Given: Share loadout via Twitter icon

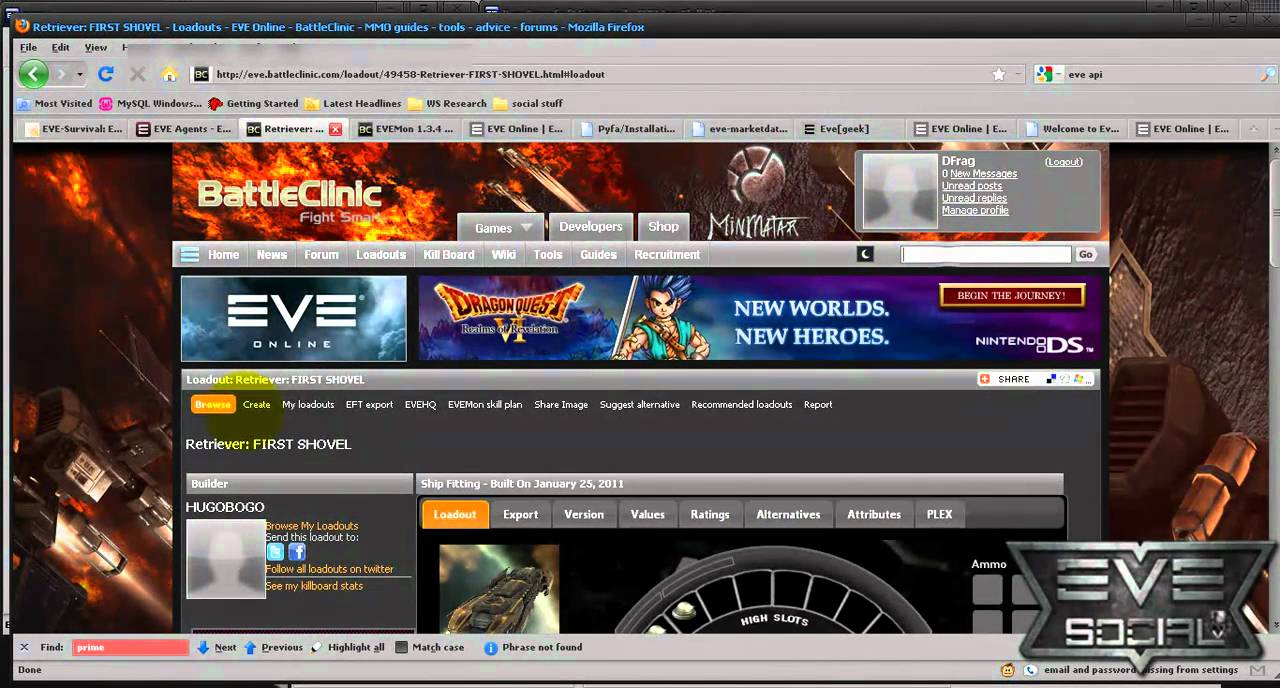Looking at the screenshot, I should click(x=275, y=553).
